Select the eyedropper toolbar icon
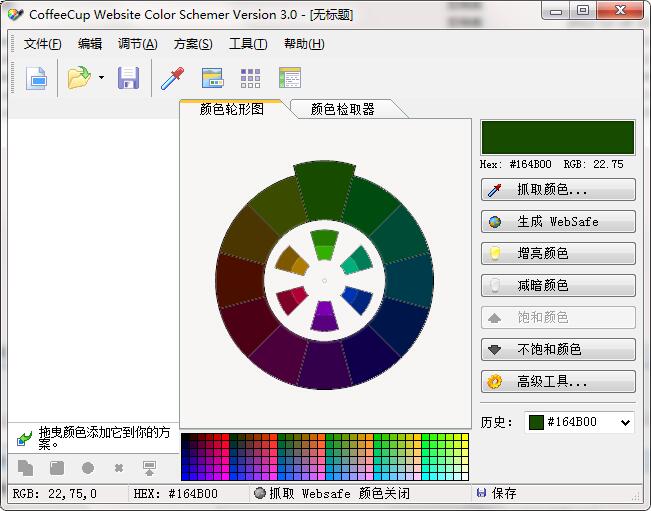Screen dimensions: 651x511 172,78
